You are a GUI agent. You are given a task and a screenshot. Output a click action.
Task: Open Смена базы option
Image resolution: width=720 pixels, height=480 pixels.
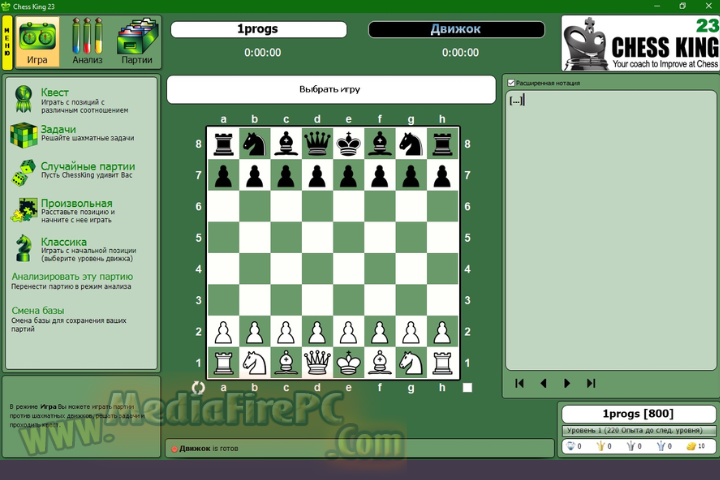[38, 311]
